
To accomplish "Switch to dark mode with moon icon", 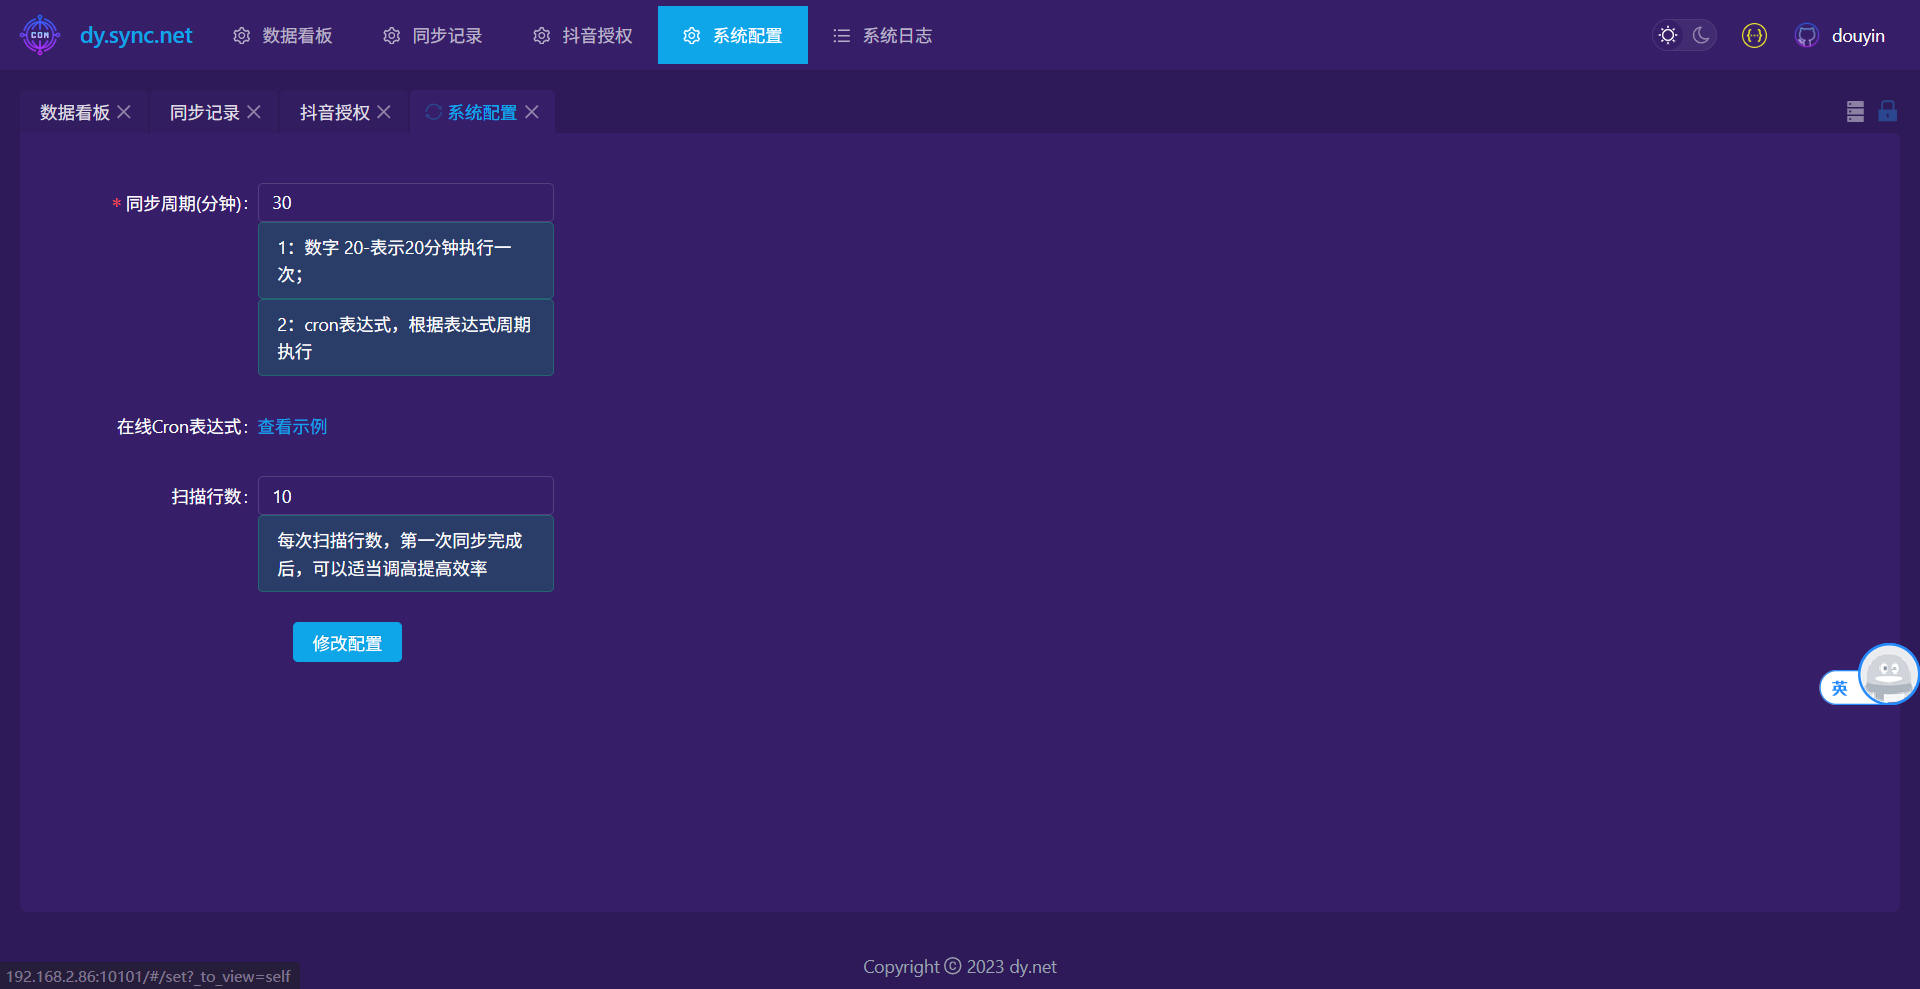I will pos(1701,36).
